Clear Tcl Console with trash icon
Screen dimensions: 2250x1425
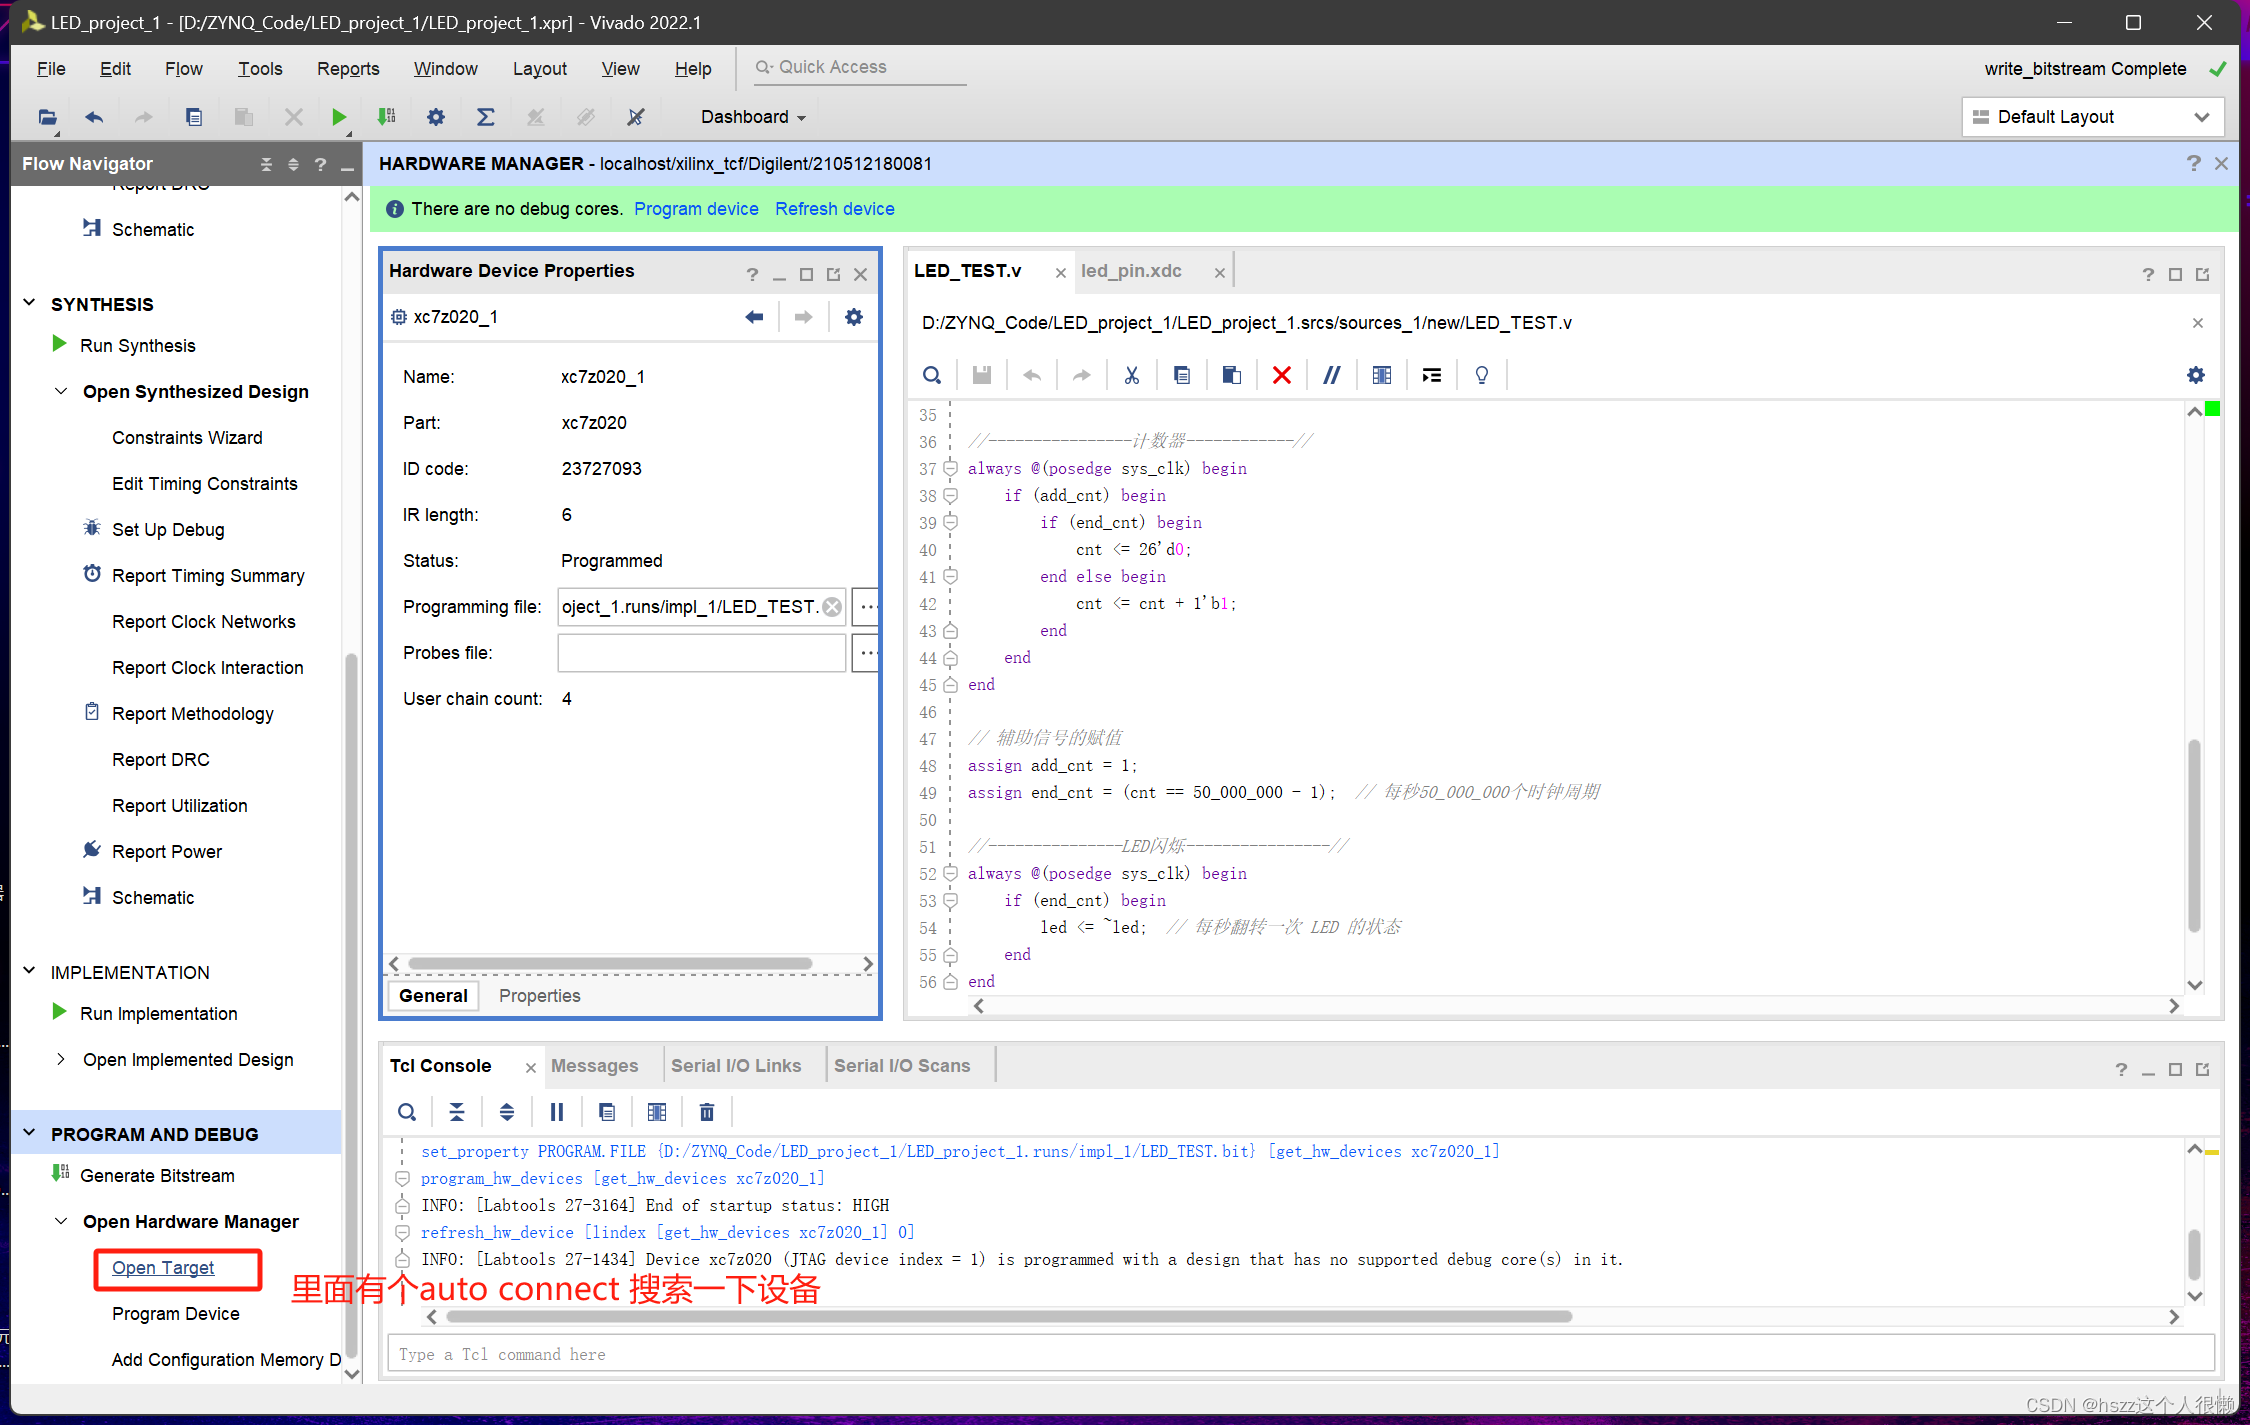[707, 1112]
